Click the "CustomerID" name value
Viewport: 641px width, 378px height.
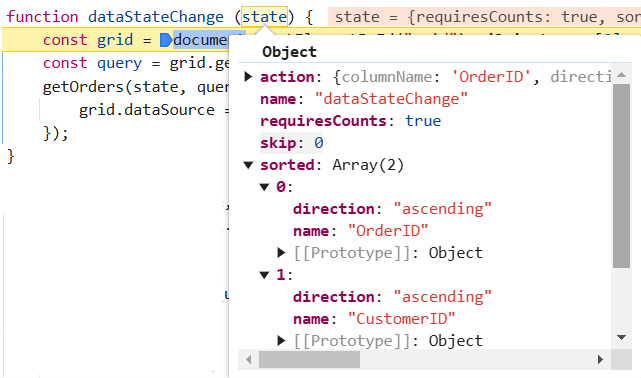401,319
